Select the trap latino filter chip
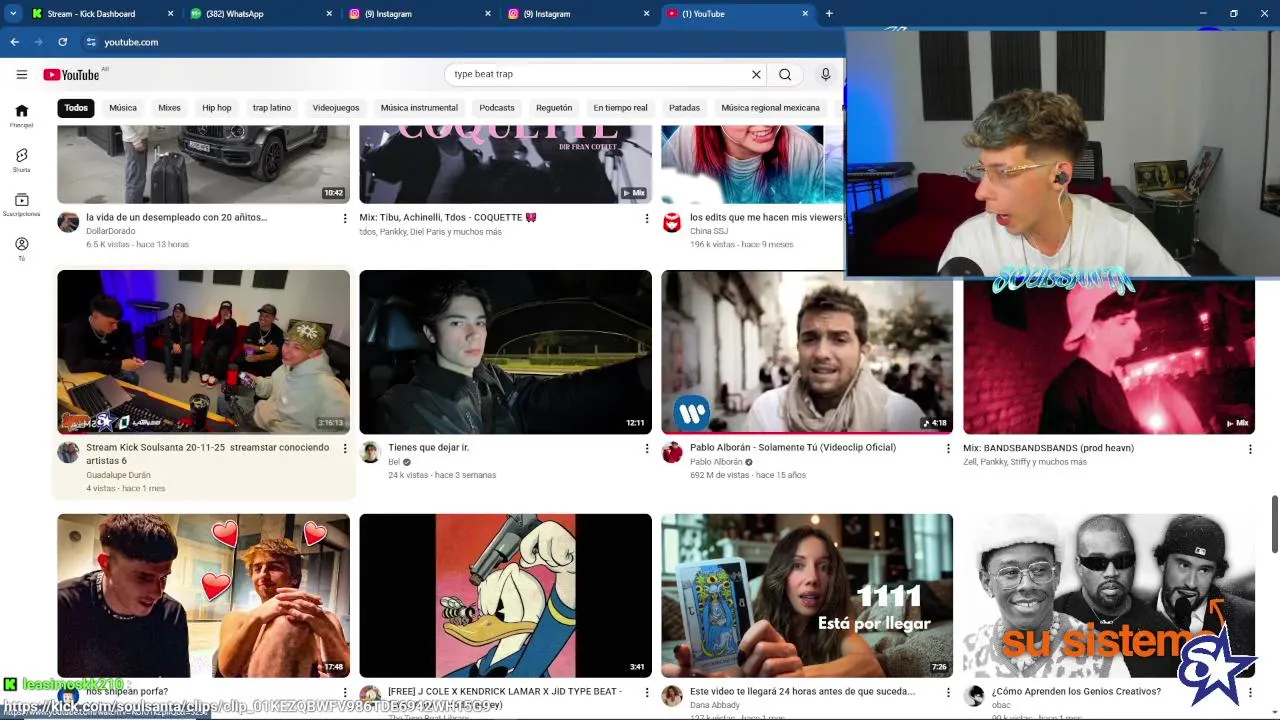Image resolution: width=1280 pixels, height=720 pixels. point(272,108)
